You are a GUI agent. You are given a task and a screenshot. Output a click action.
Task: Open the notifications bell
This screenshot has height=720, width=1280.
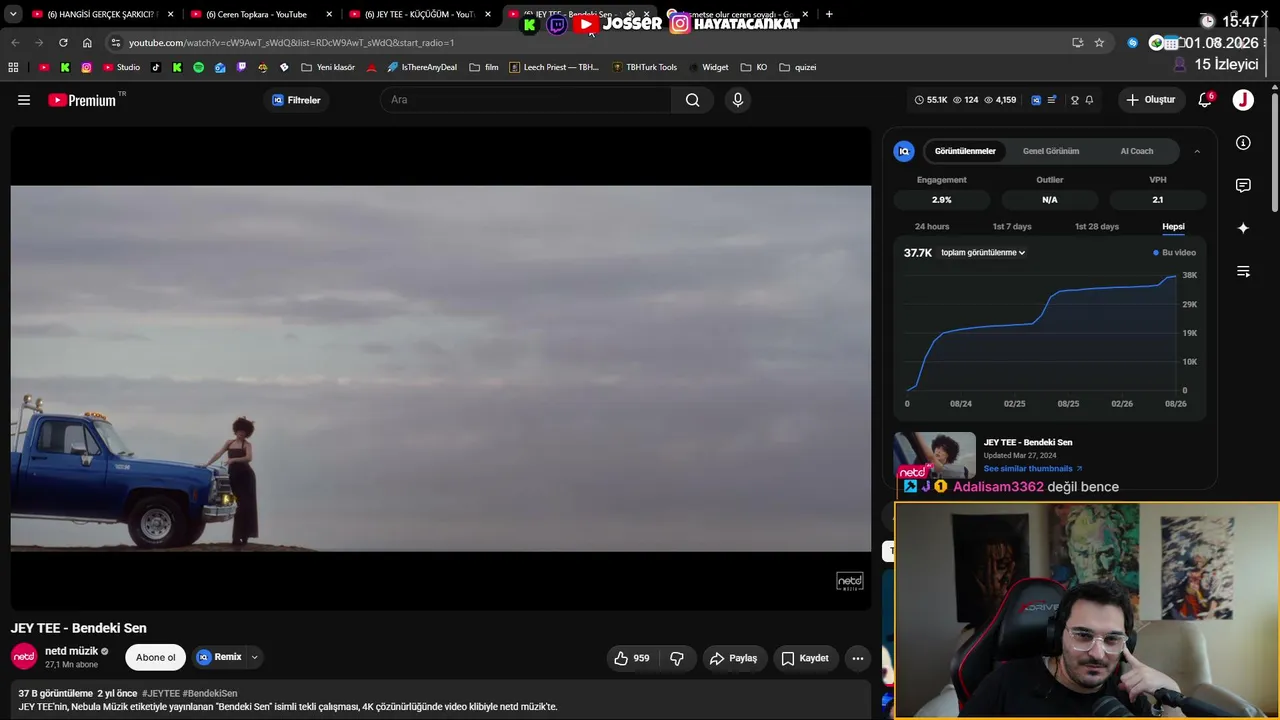pos(1205,100)
